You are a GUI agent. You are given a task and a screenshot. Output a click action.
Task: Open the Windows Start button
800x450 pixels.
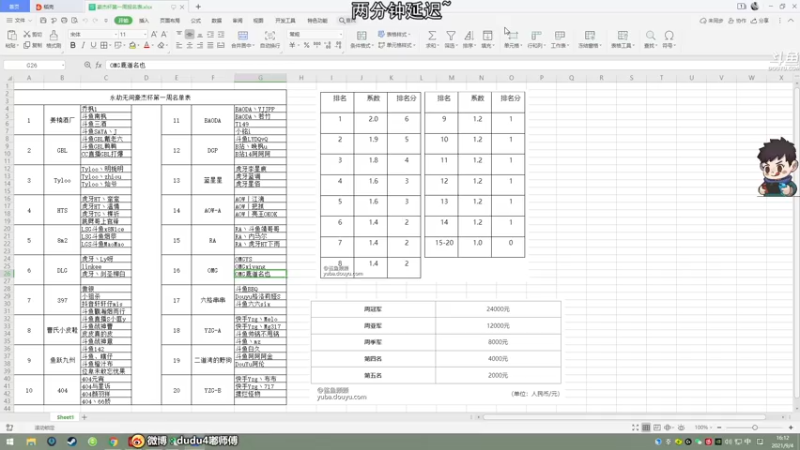point(10,441)
